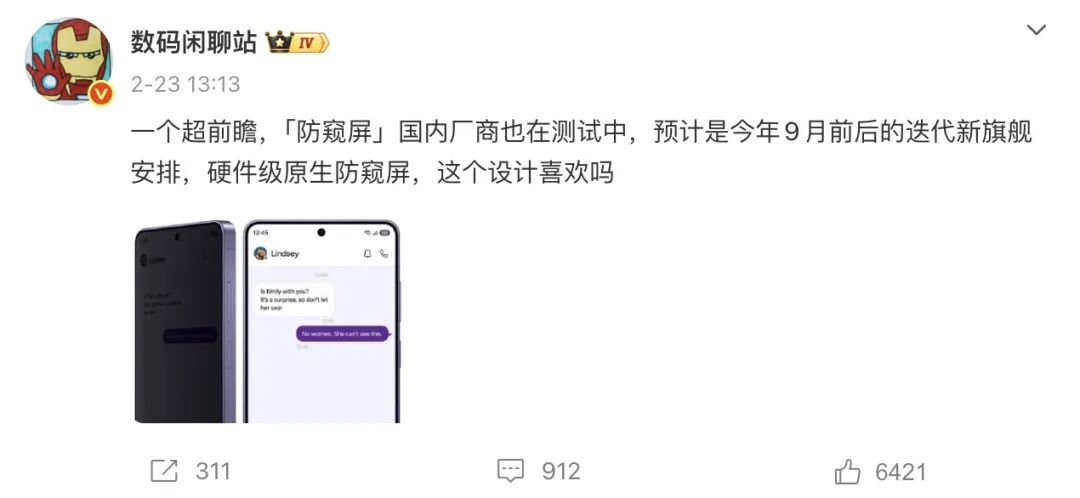Screen dimensions: 1080x498
Task: Click the like count 6421
Action: point(901,472)
